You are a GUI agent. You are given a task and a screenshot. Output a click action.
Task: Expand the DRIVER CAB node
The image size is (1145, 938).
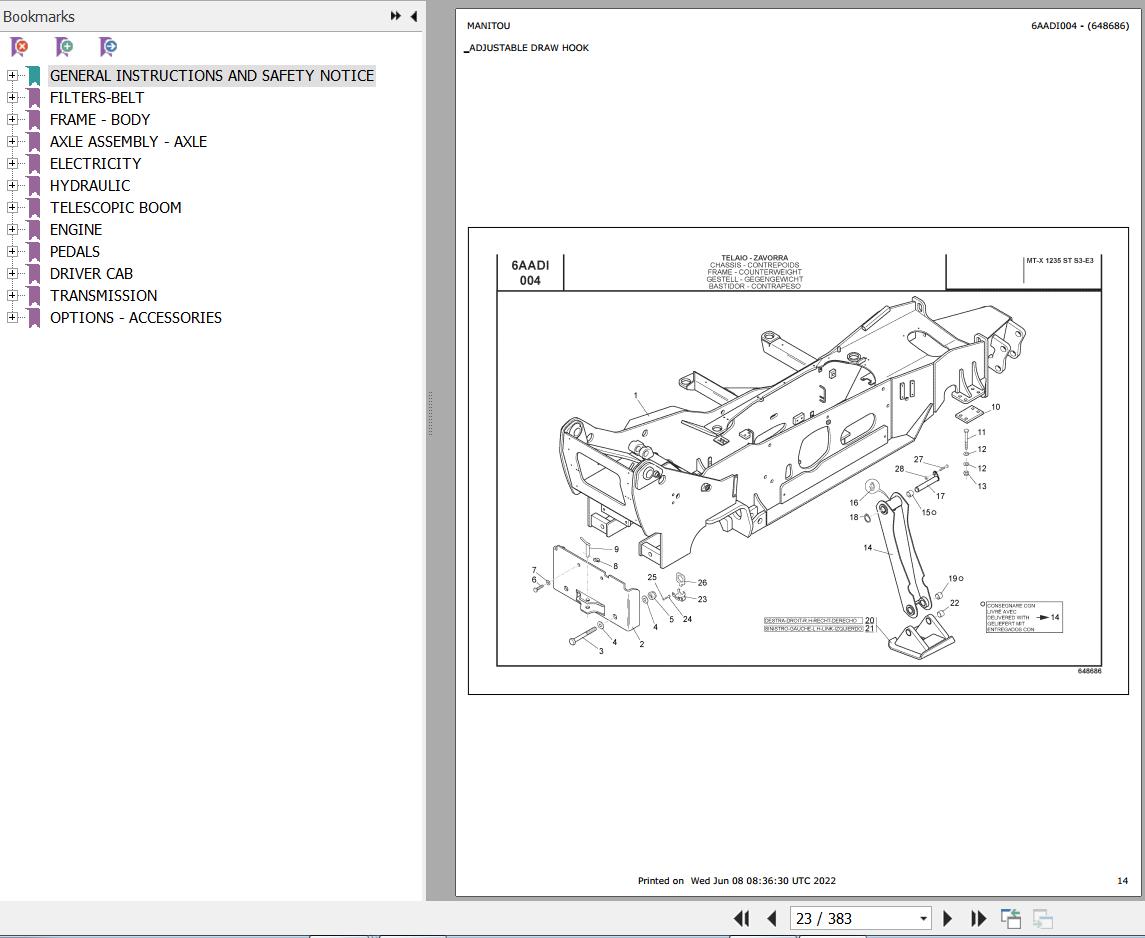pyautogui.click(x=12, y=273)
